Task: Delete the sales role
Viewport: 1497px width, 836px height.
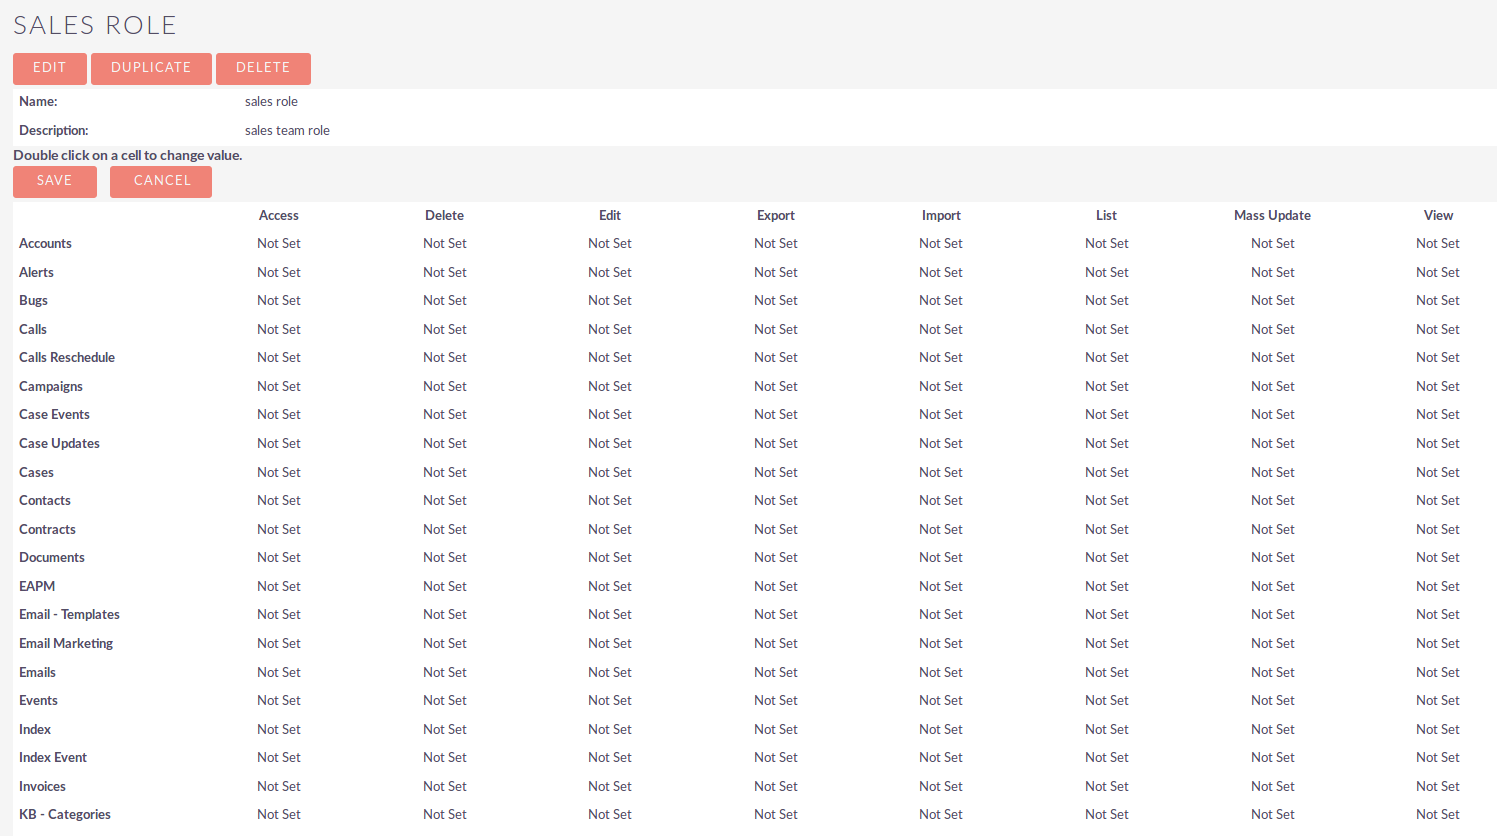Action: point(262,68)
